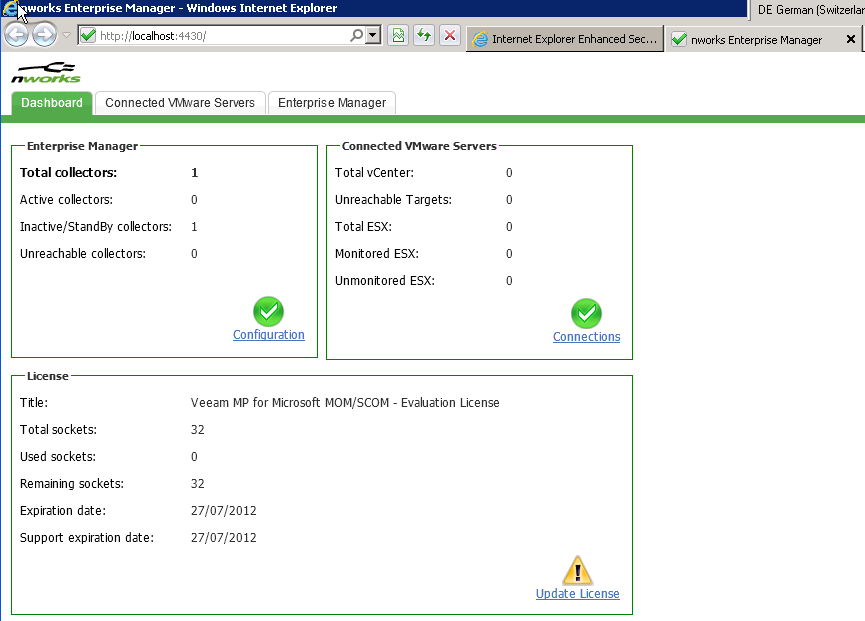The width and height of the screenshot is (865, 621).
Task: Refresh the page with green arrows icon
Action: [x=424, y=35]
